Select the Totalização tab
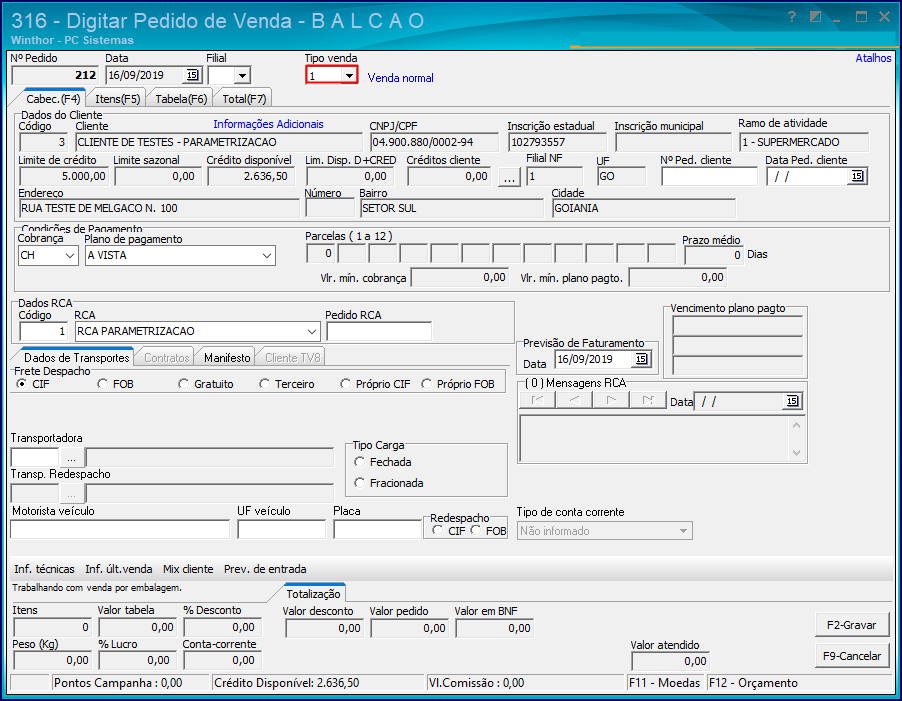Viewport: 902px width, 701px height. click(314, 594)
